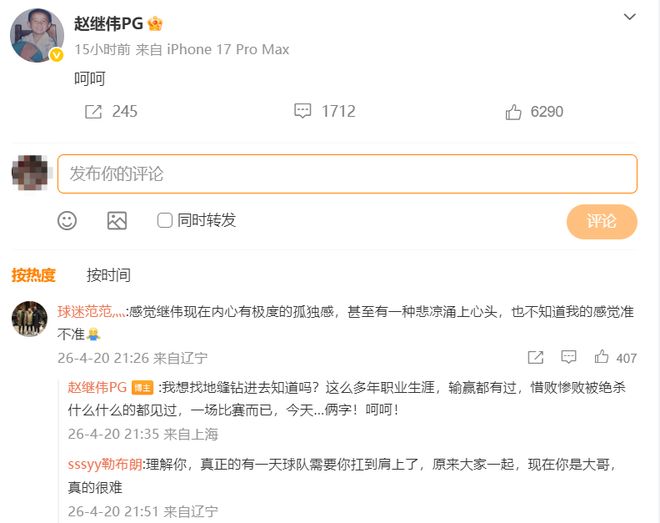Sort comments with the 按热度 tab
The image size is (660, 523).
[33, 275]
